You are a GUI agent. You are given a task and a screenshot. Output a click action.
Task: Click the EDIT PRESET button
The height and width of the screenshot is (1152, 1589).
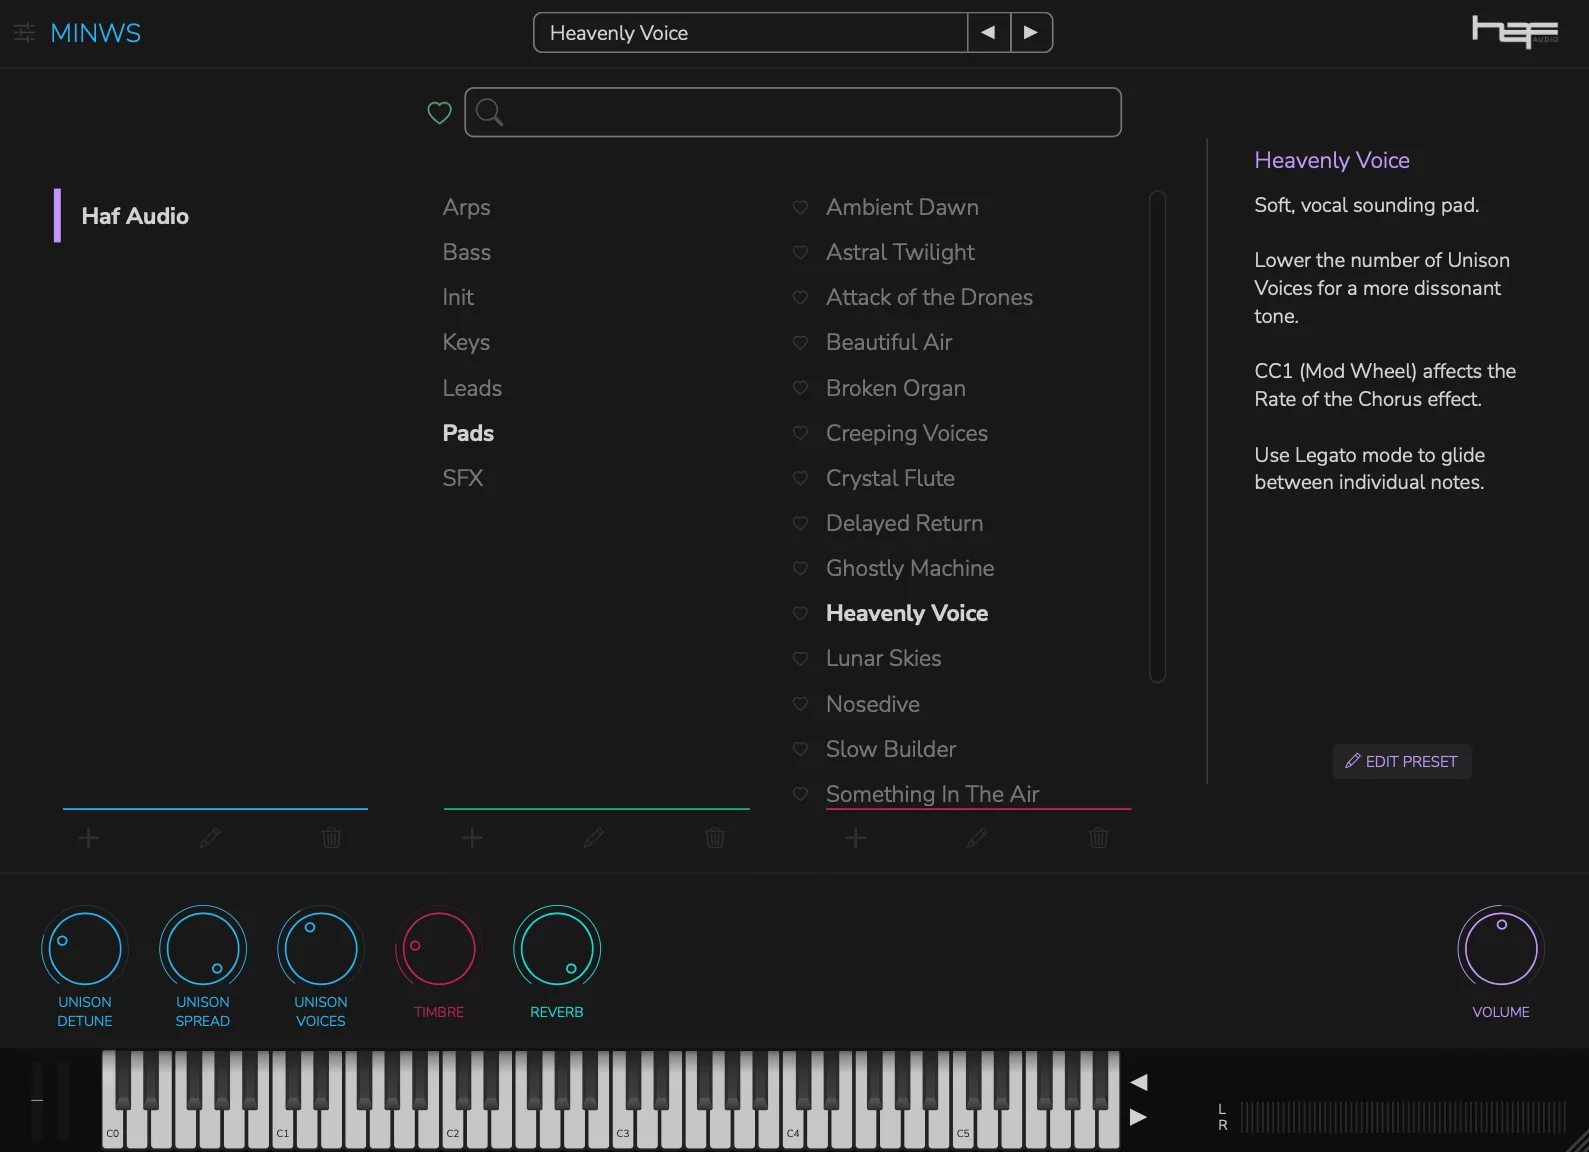click(1401, 762)
